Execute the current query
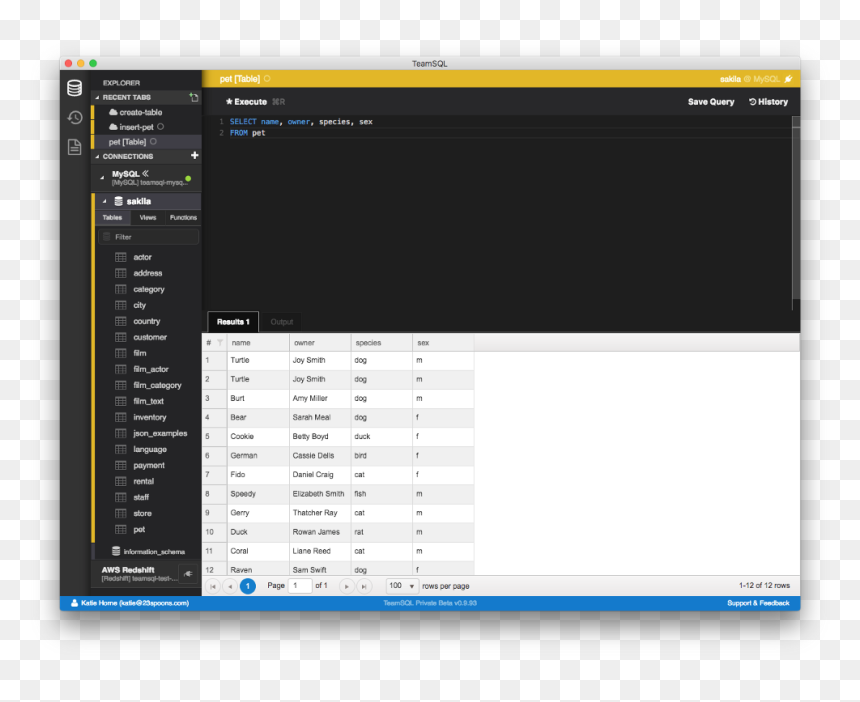The height and width of the screenshot is (702, 860). click(x=246, y=102)
